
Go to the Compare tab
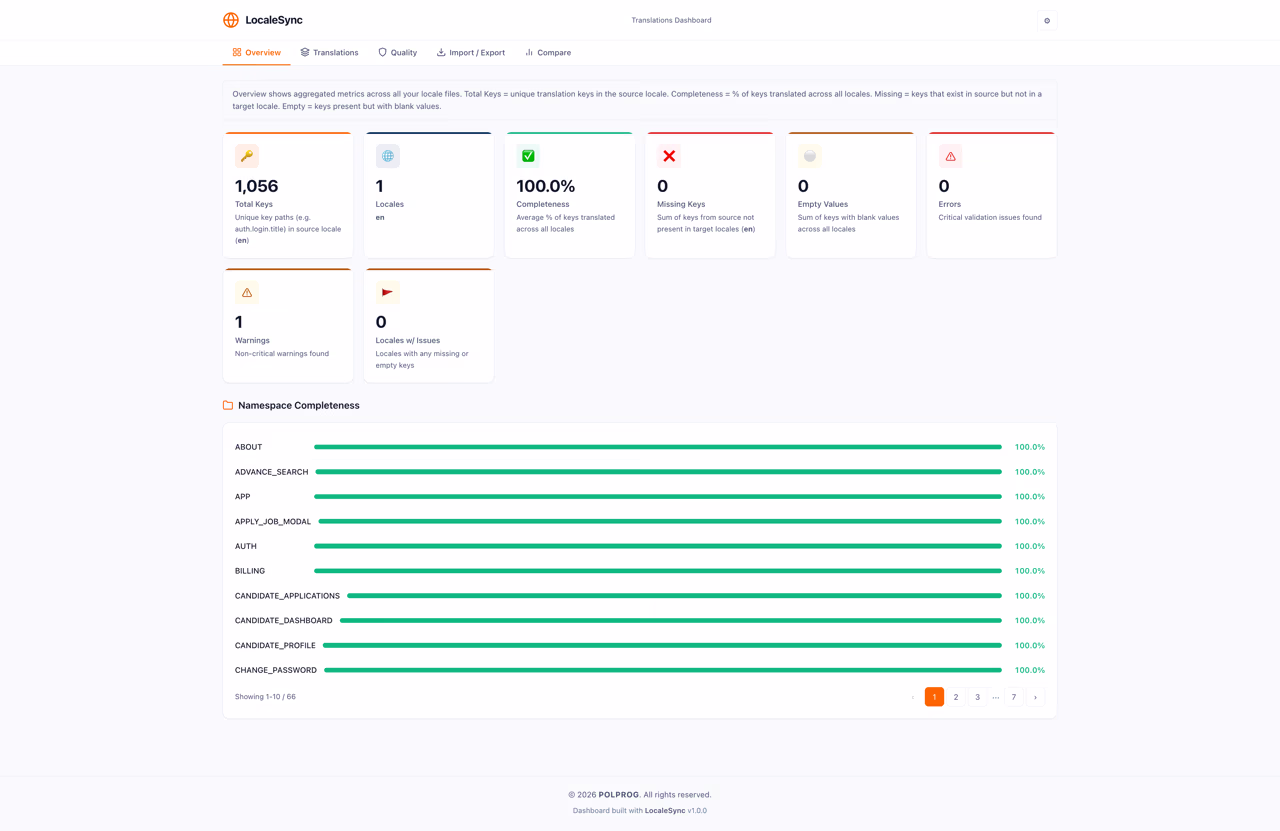coord(548,52)
